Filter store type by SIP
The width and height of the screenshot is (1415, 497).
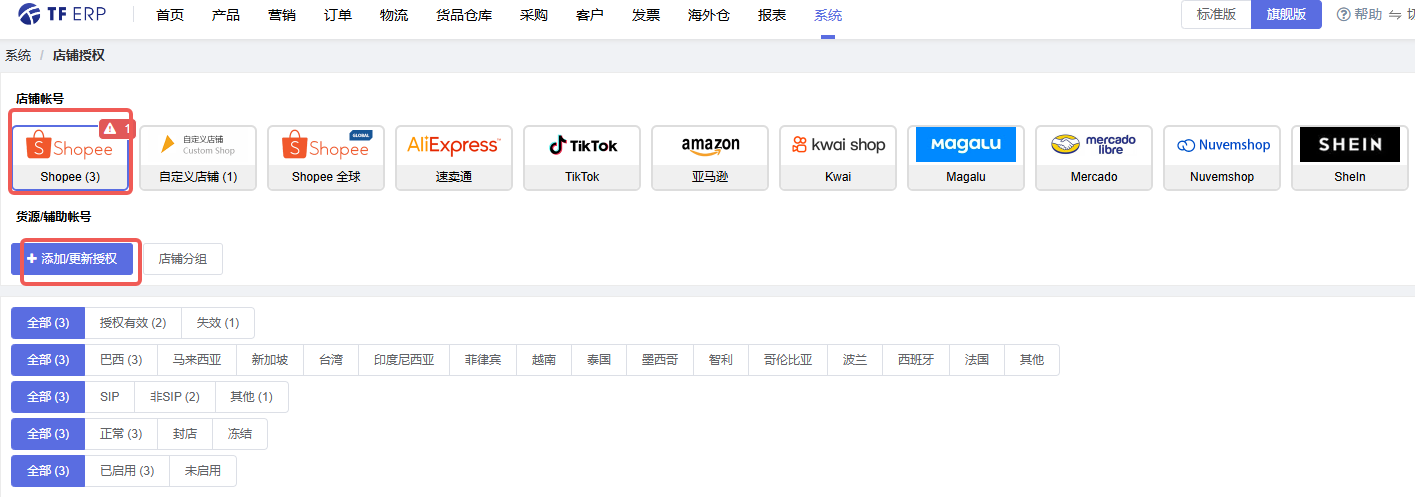[110, 397]
